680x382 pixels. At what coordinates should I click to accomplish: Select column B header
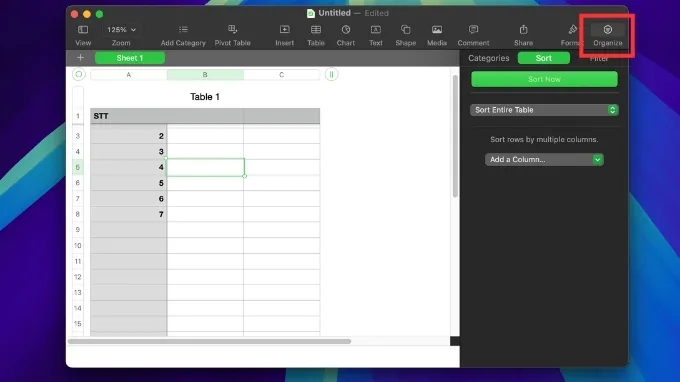[x=205, y=75]
